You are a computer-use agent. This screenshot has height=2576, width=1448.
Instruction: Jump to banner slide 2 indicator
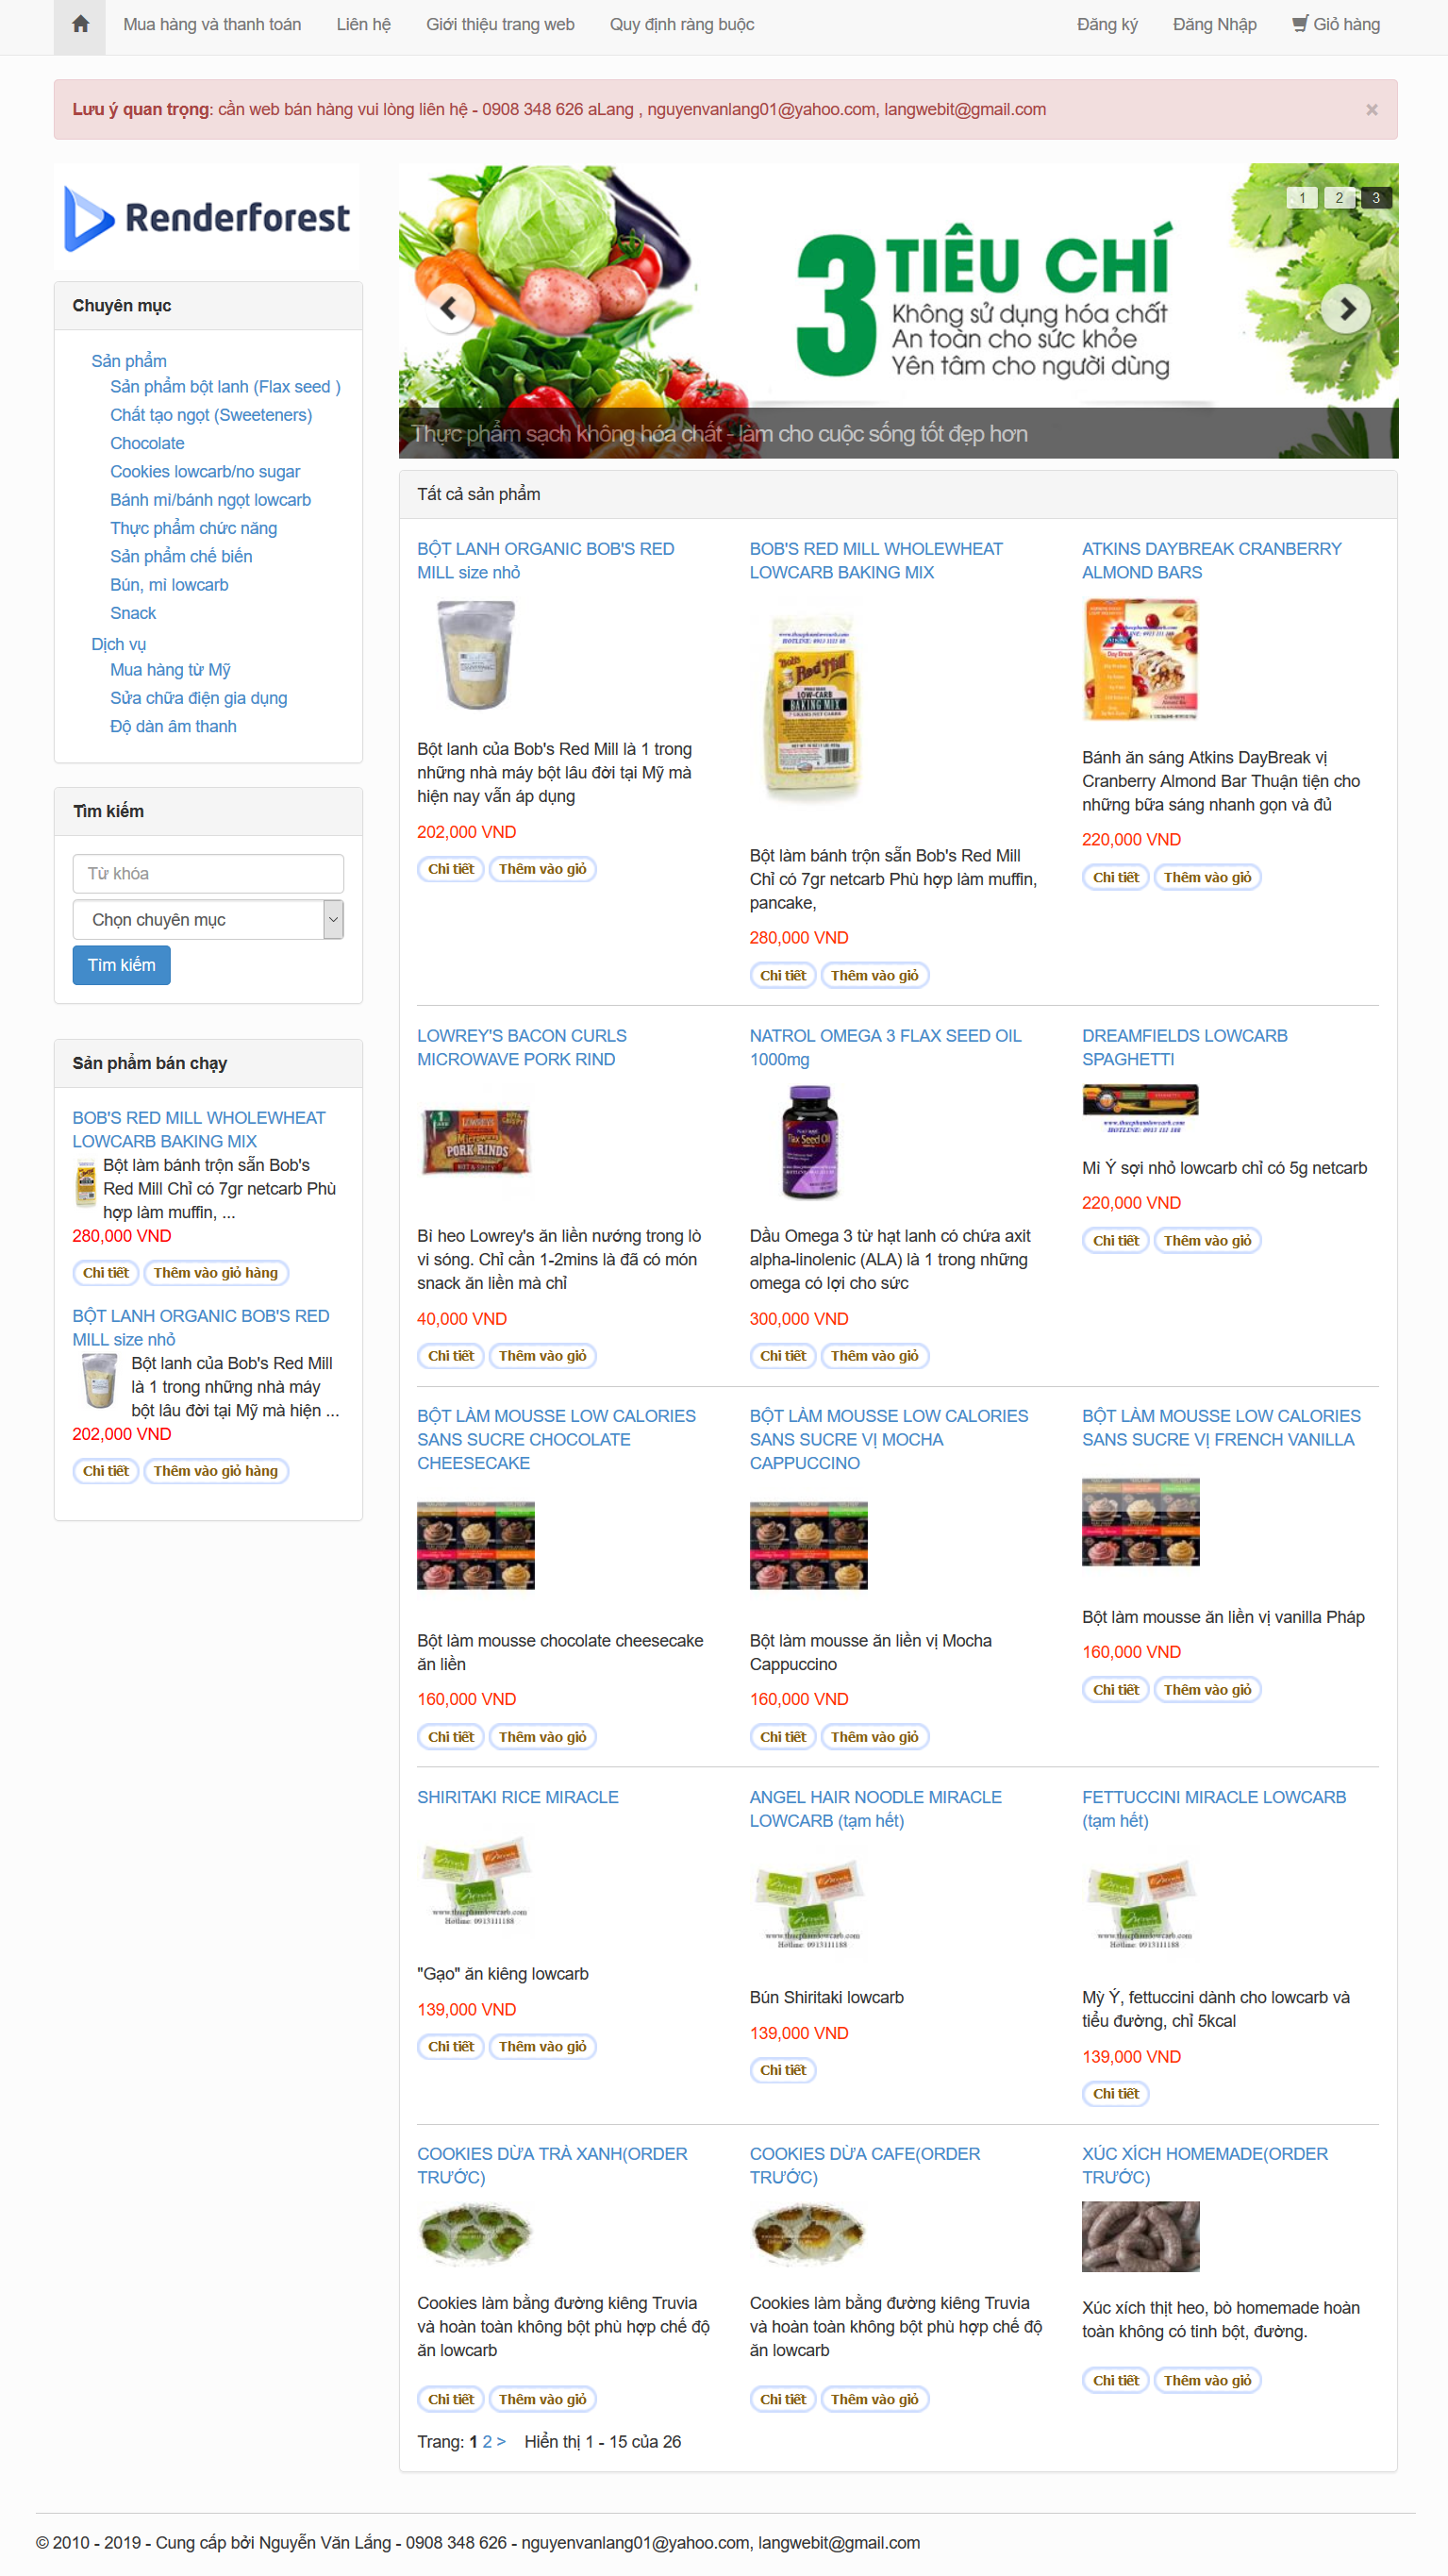1339,197
